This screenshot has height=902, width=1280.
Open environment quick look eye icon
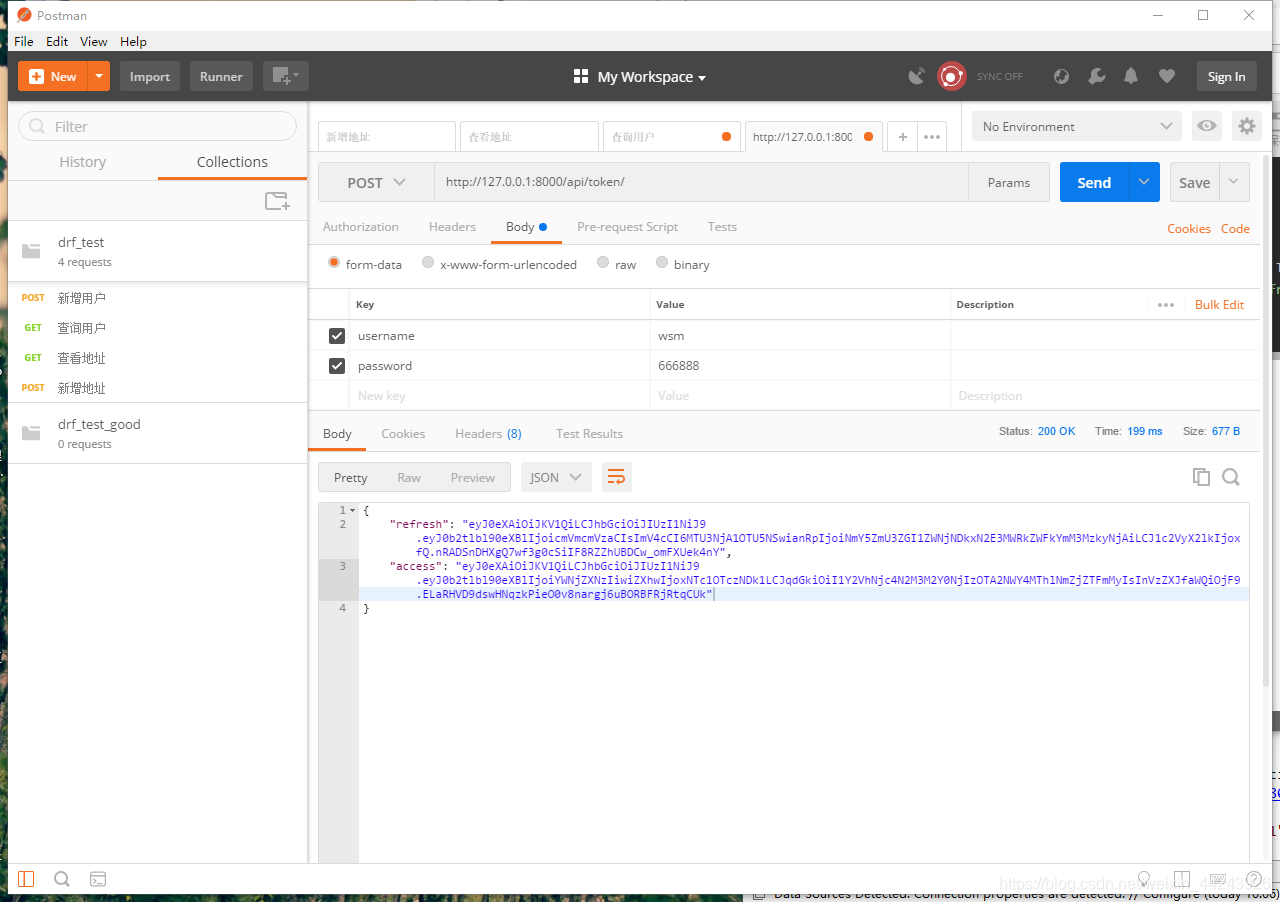[1207, 126]
